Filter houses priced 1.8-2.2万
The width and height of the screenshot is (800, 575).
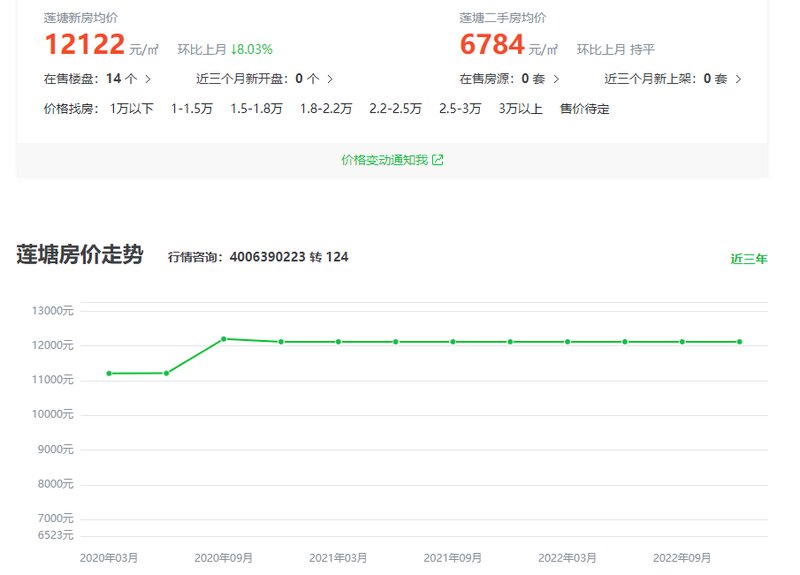pyautogui.click(x=326, y=109)
